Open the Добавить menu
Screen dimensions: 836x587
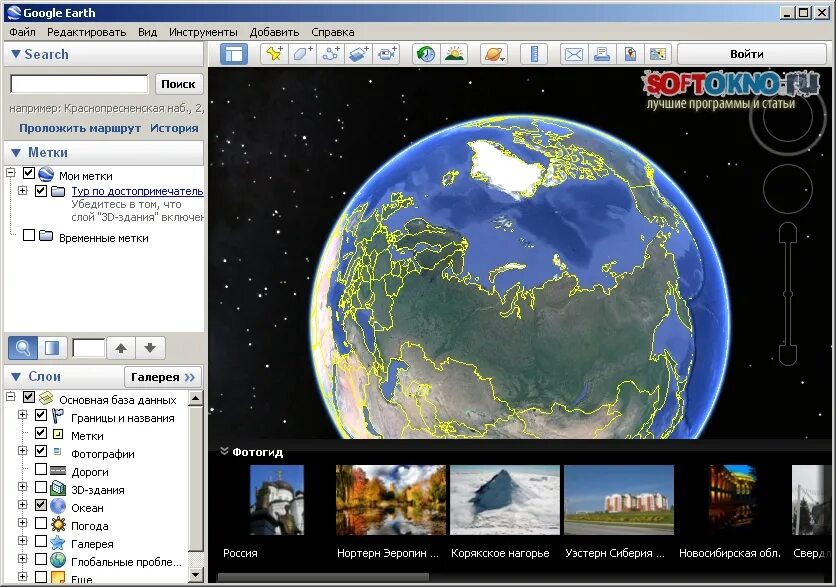coord(274,32)
